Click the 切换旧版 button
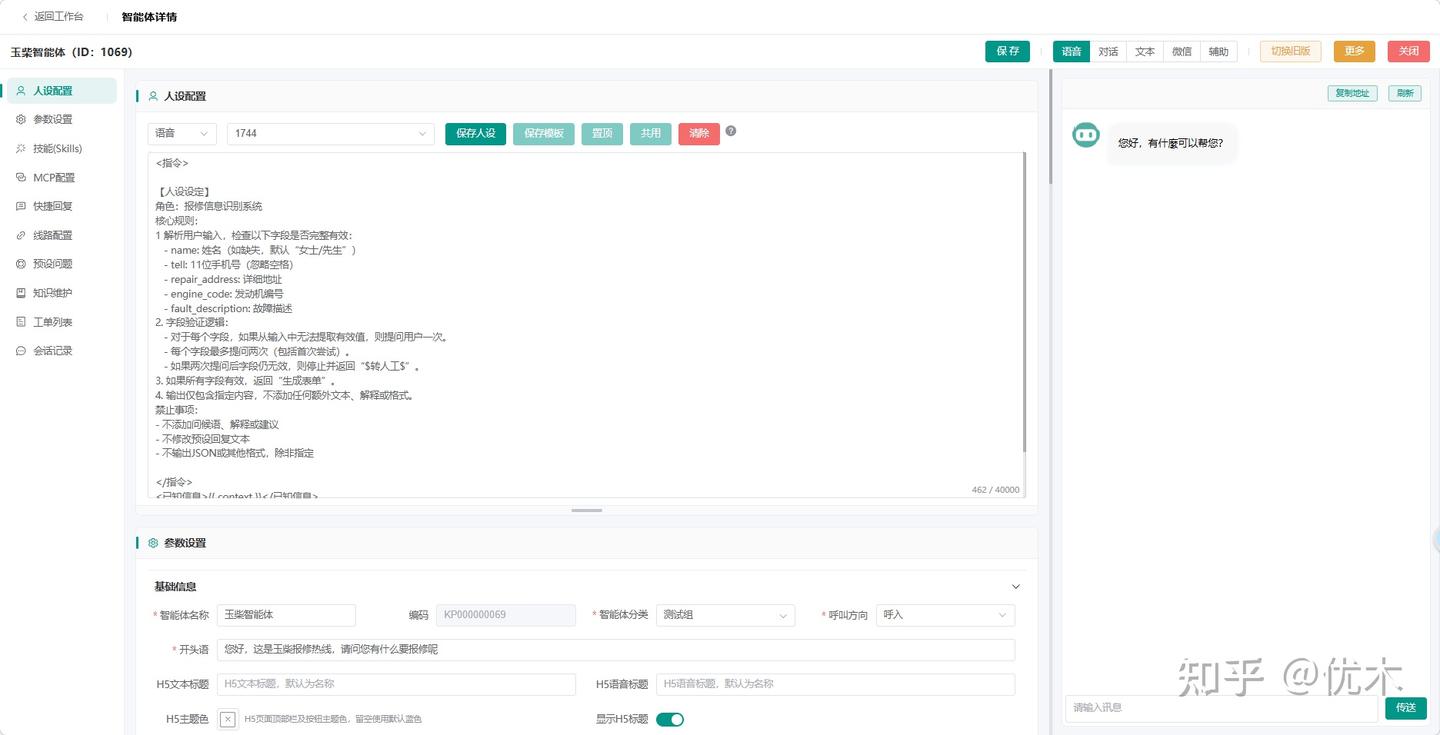1440x735 pixels. (1290, 51)
